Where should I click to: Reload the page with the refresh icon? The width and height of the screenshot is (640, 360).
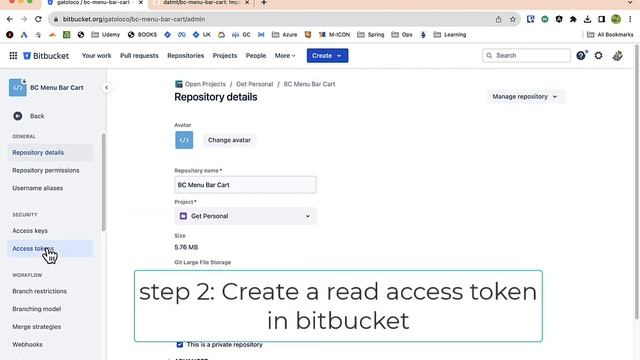click(x=38, y=19)
